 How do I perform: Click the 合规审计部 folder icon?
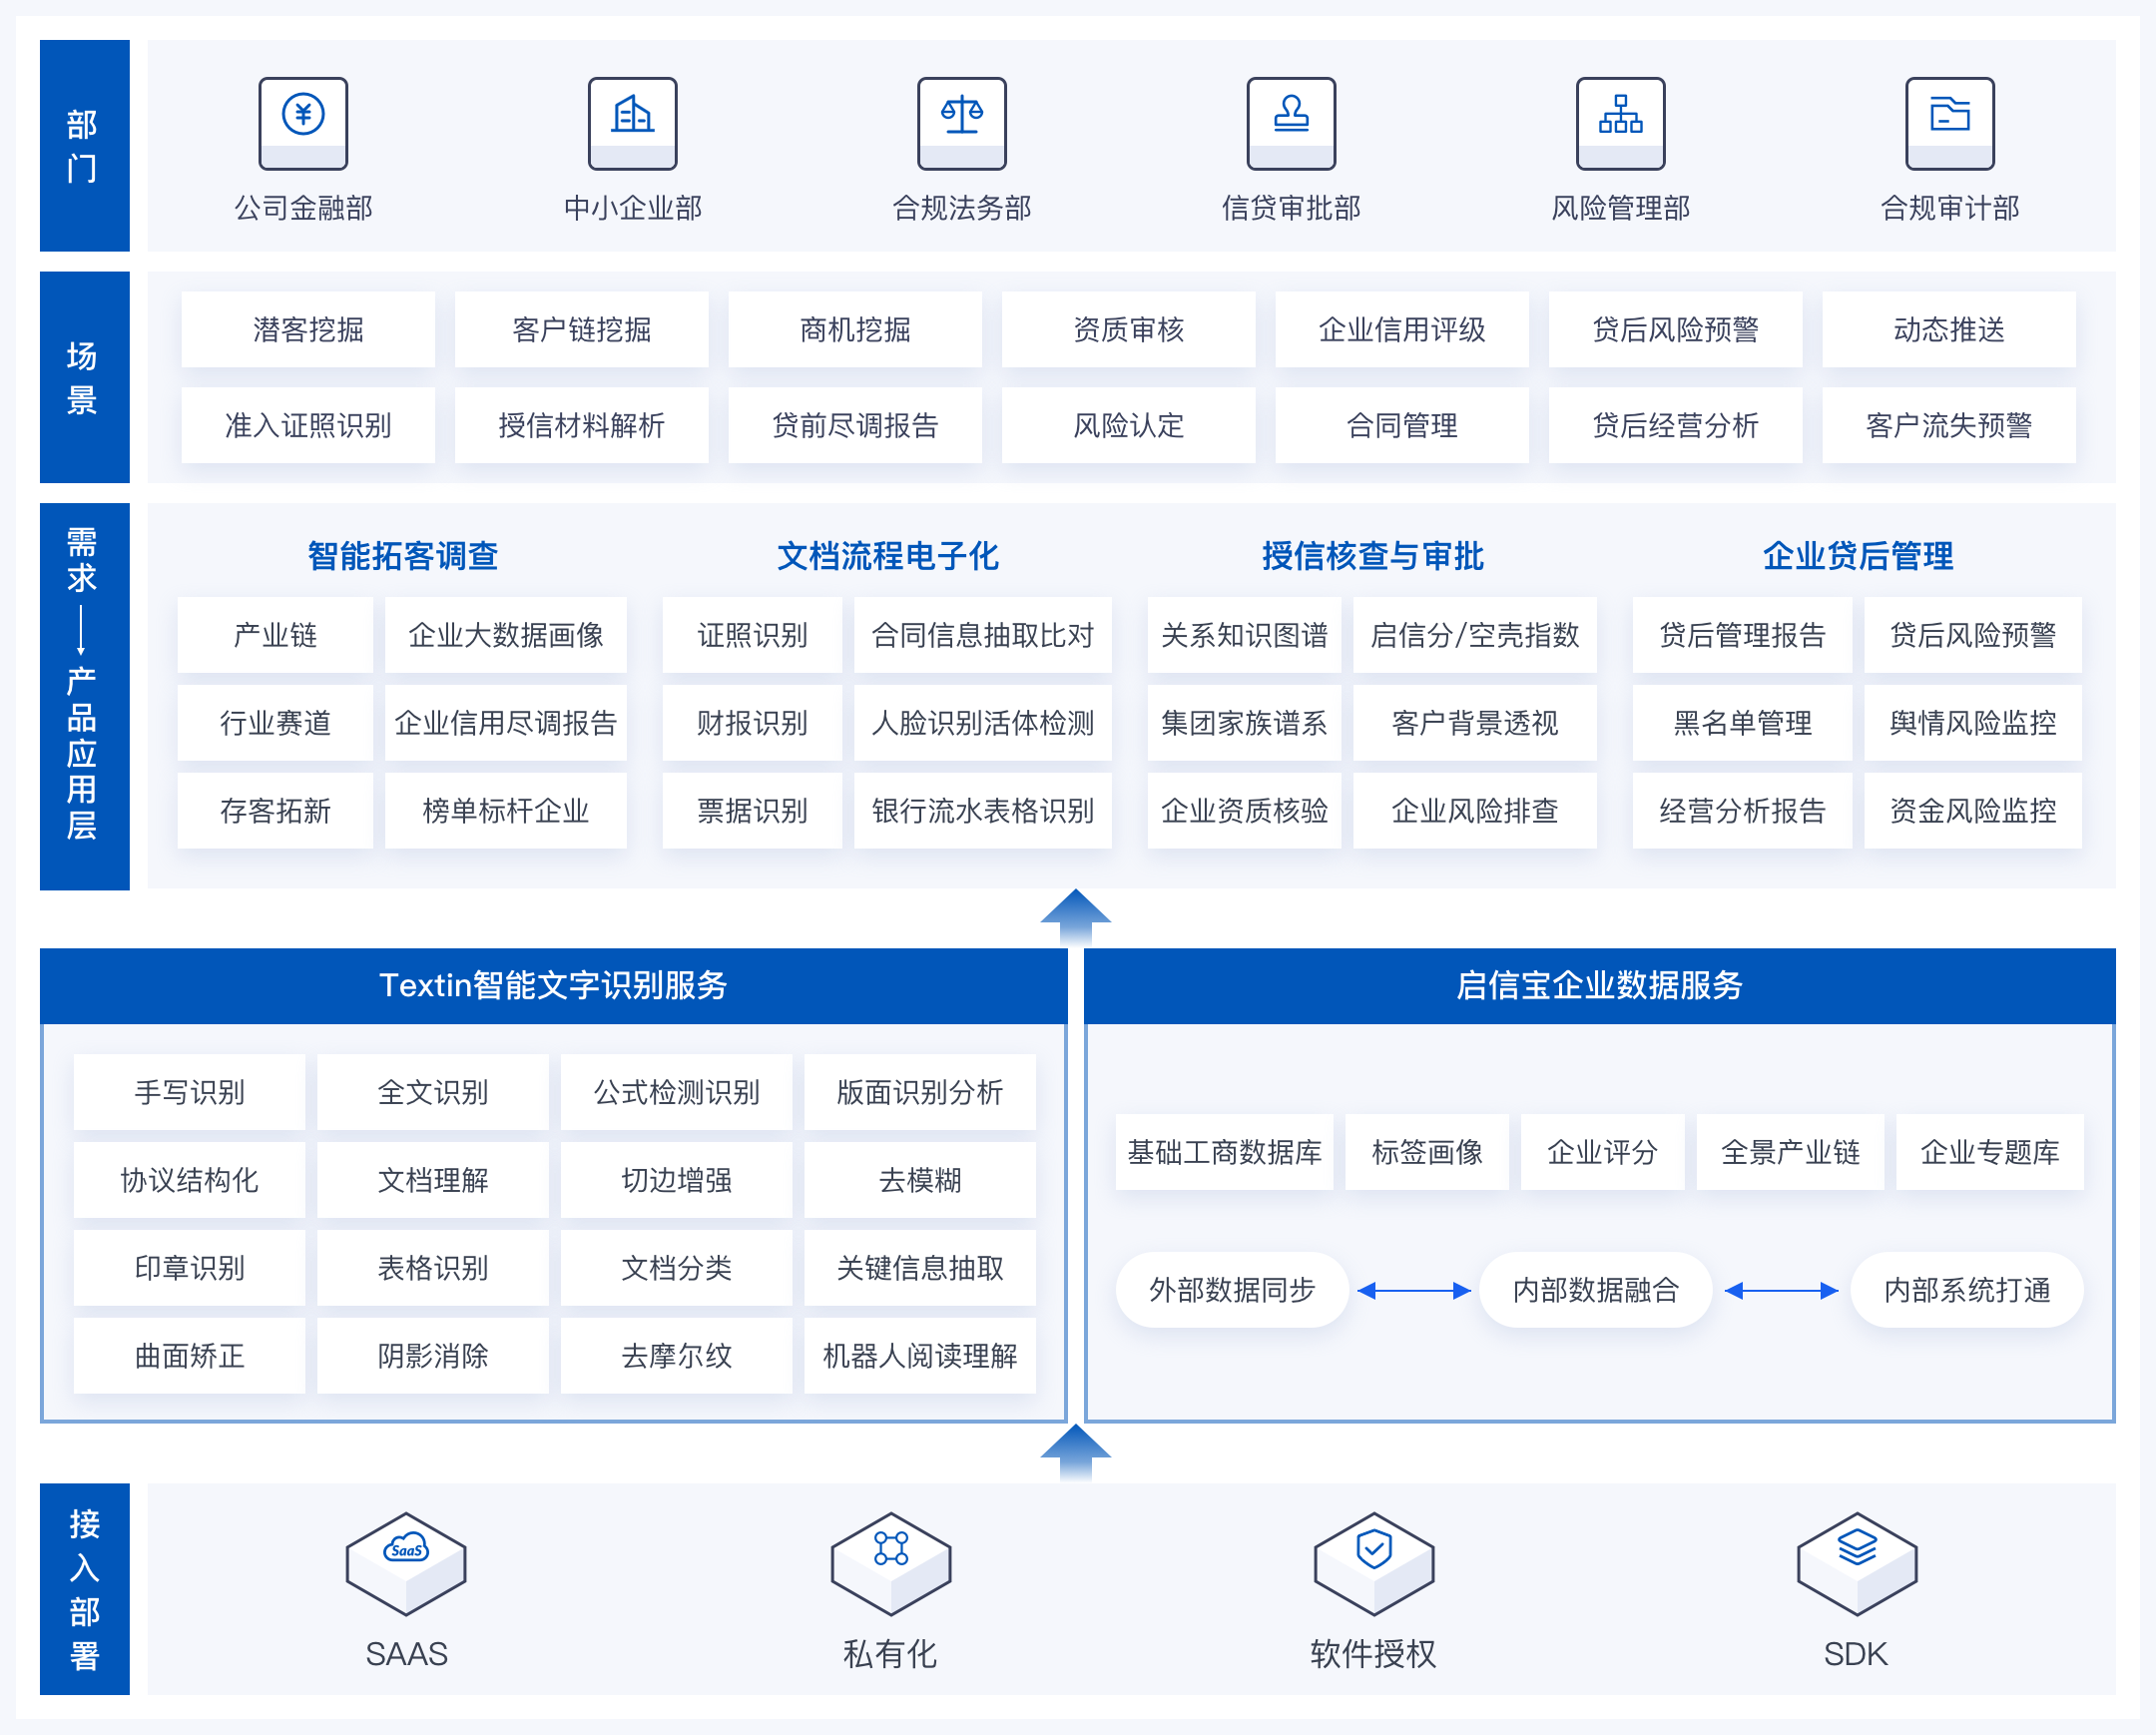coord(1949,123)
